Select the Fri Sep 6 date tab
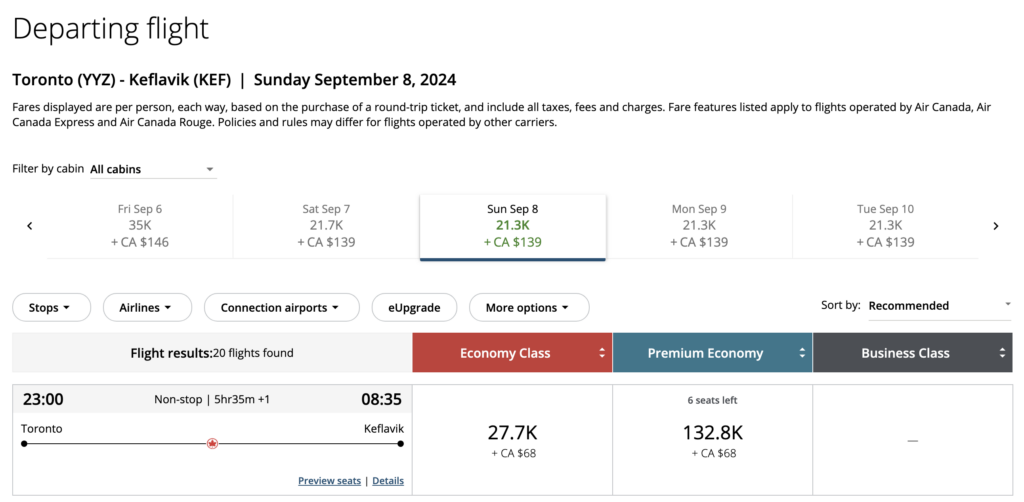Viewport: 1024px width, 502px height. (140, 226)
